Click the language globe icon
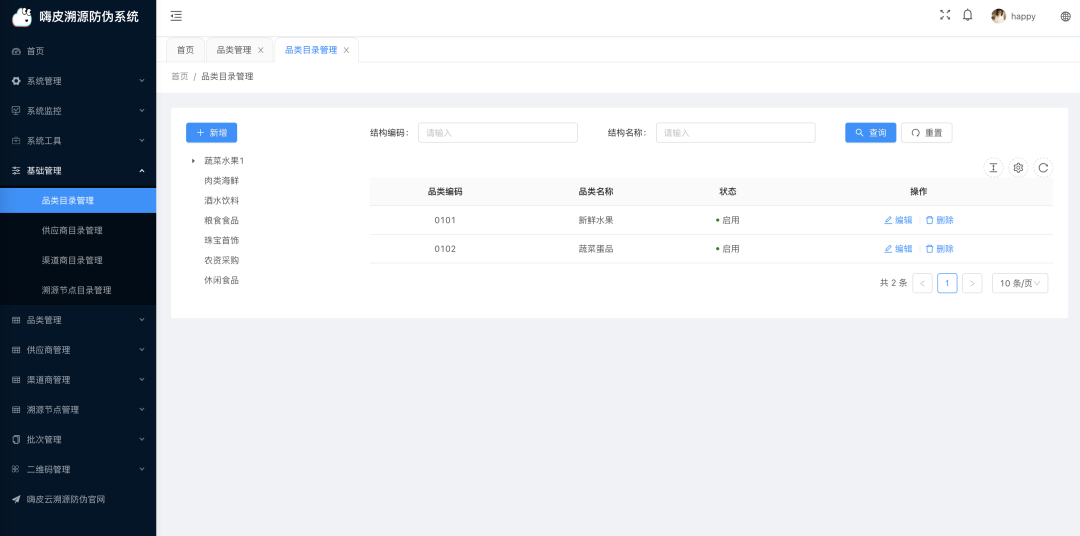The height and width of the screenshot is (536, 1080). (x=1065, y=16)
